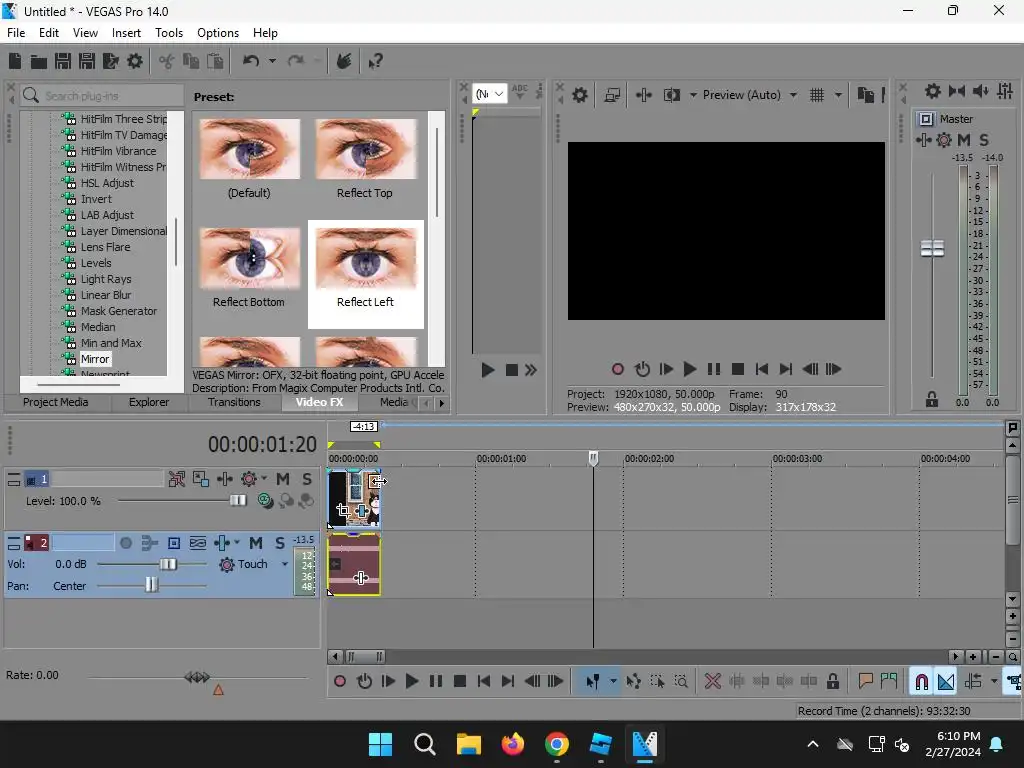The image size is (1024, 768).
Task: Open video preview properties gear icon
Action: 579,95
